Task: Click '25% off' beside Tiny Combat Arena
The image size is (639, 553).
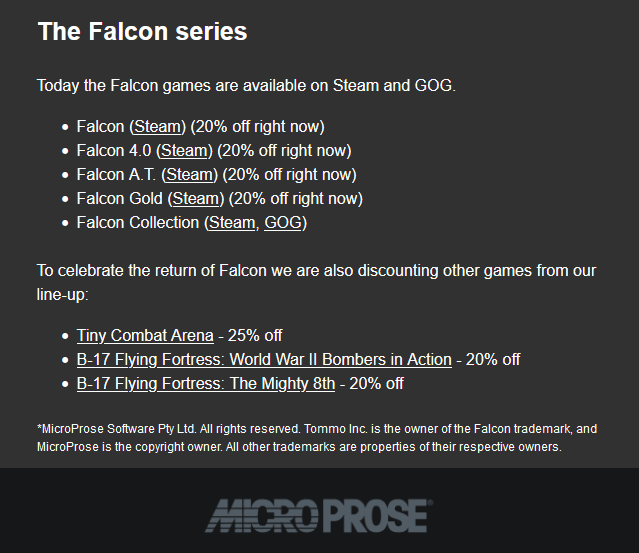Action: [x=255, y=335]
